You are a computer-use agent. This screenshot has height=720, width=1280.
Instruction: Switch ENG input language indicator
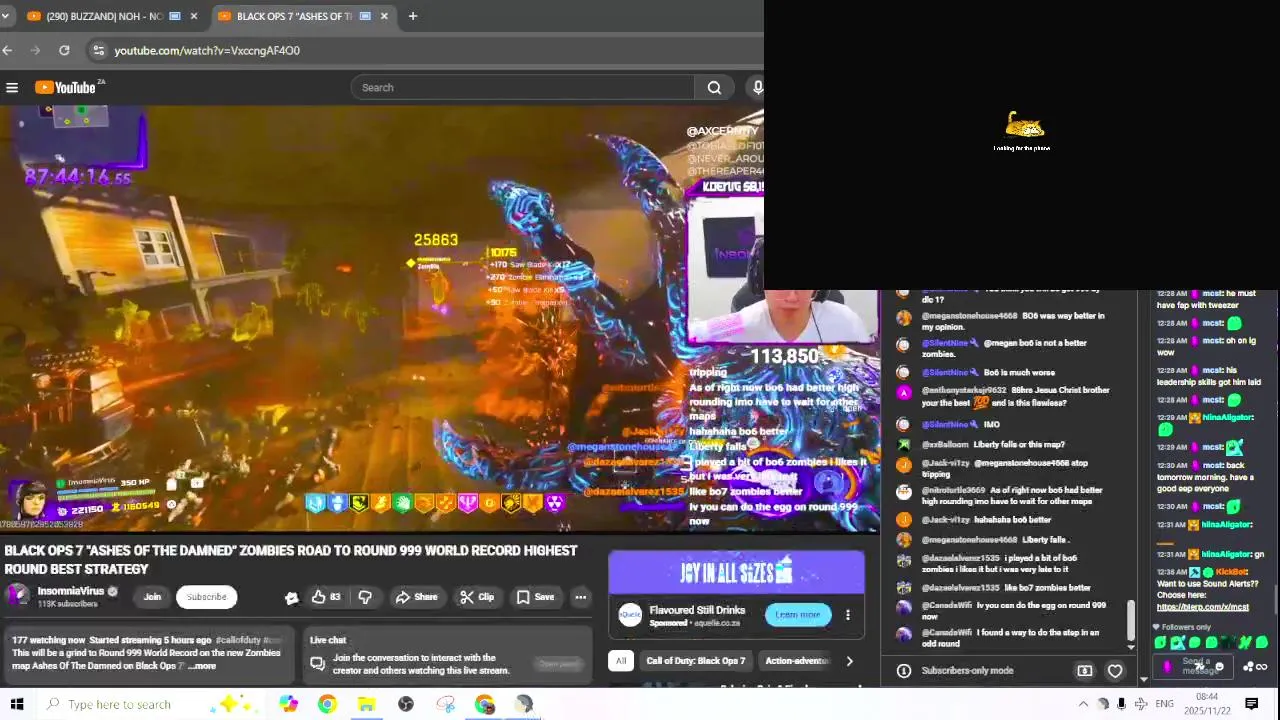1164,704
